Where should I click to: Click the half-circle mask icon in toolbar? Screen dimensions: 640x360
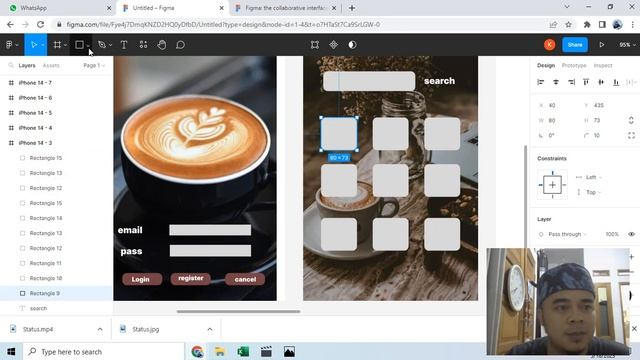352,45
